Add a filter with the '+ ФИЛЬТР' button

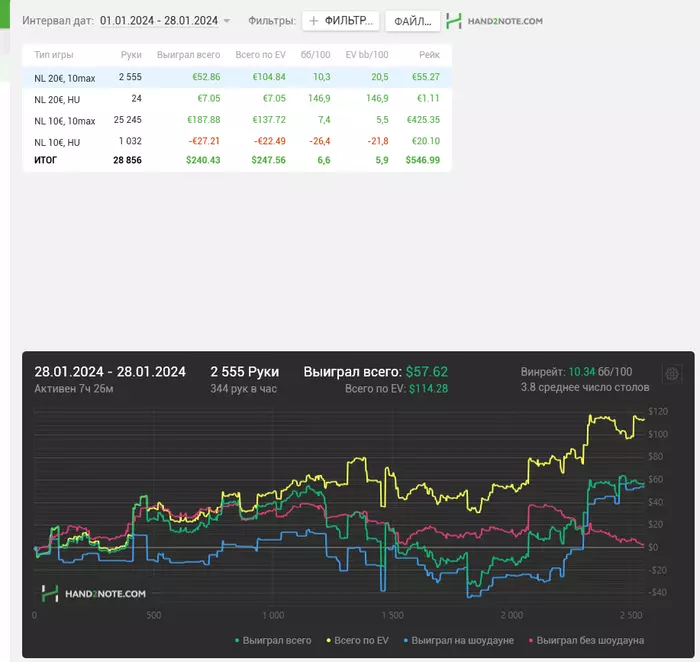[x=340, y=21]
